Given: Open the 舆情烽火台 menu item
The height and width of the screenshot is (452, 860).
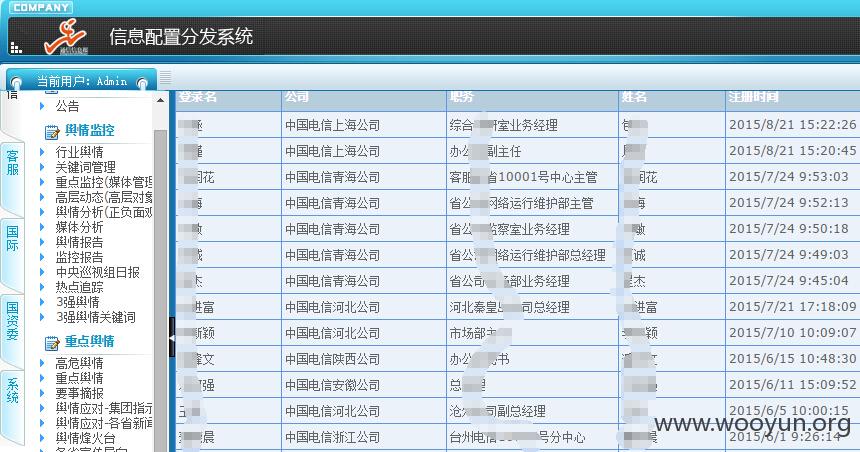Looking at the screenshot, I should [x=86, y=438].
